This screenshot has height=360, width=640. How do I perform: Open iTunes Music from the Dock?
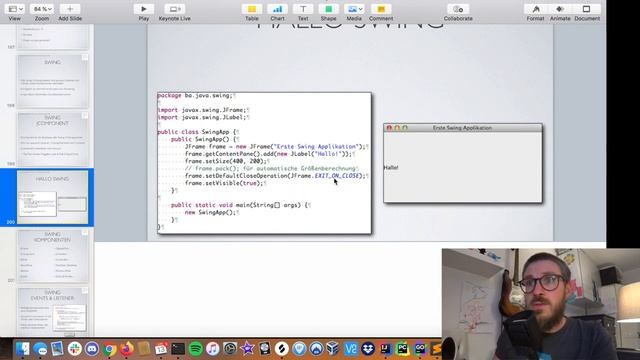click(213, 349)
